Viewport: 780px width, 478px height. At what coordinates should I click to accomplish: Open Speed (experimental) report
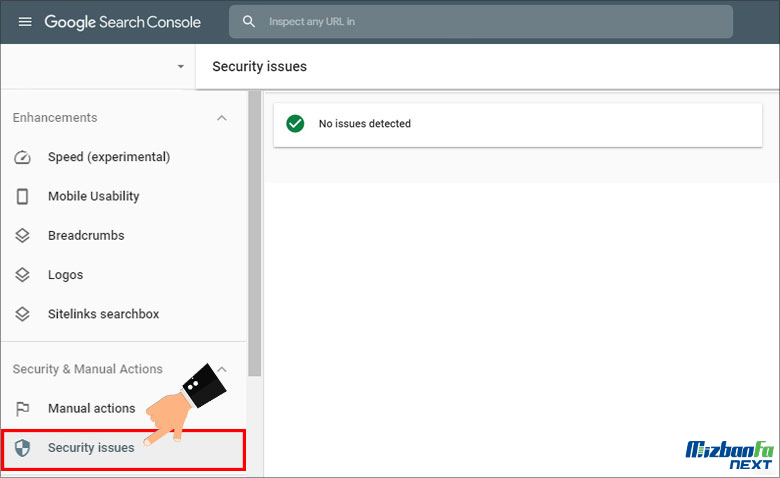(109, 157)
